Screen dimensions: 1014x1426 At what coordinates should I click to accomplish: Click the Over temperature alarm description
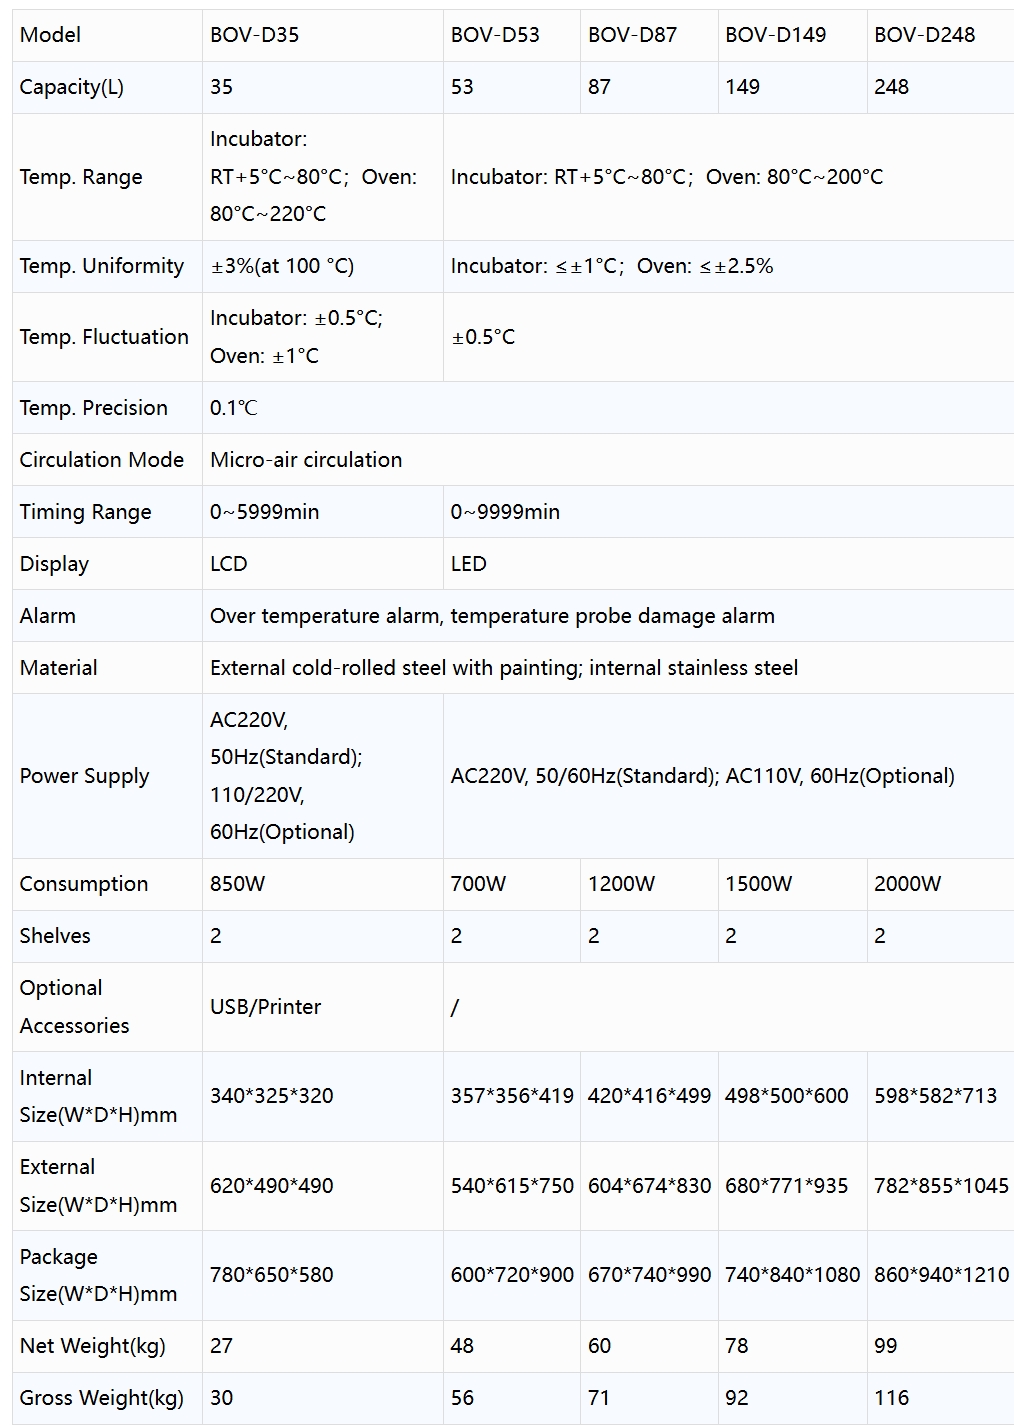pos(492,616)
